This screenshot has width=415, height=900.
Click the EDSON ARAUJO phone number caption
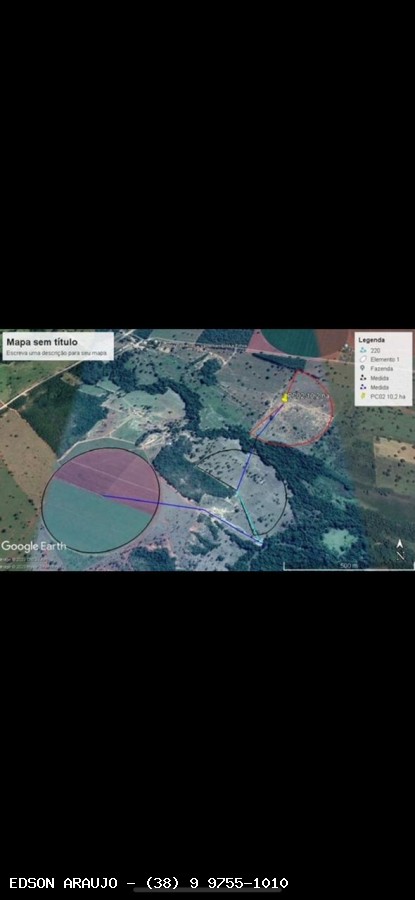tap(149, 883)
